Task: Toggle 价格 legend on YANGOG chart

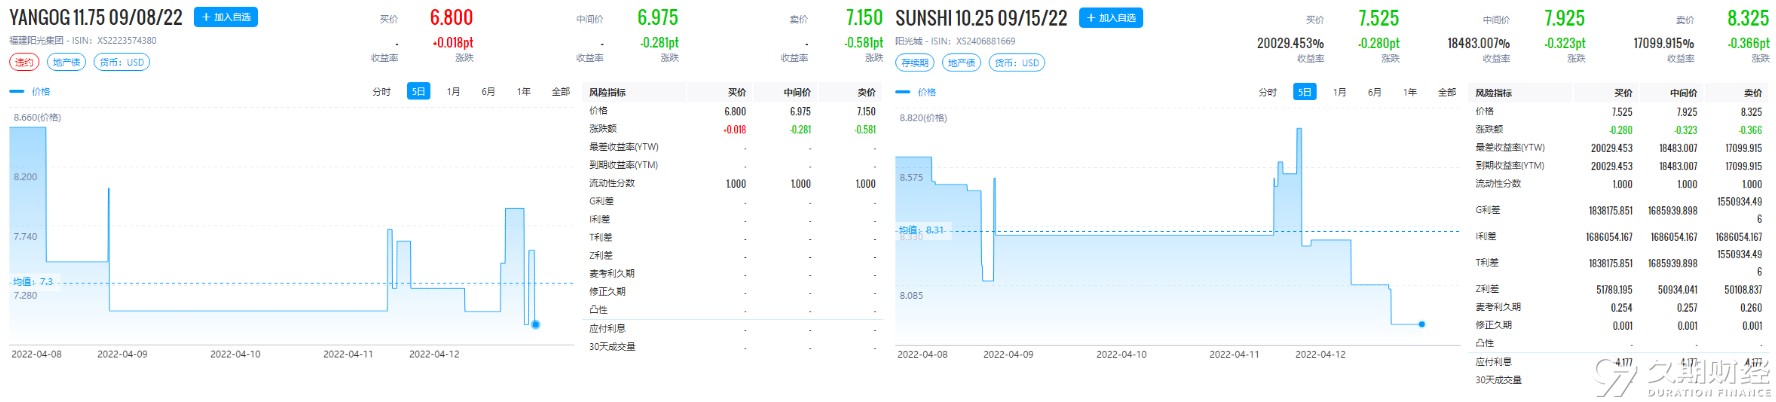Action: pos(30,91)
